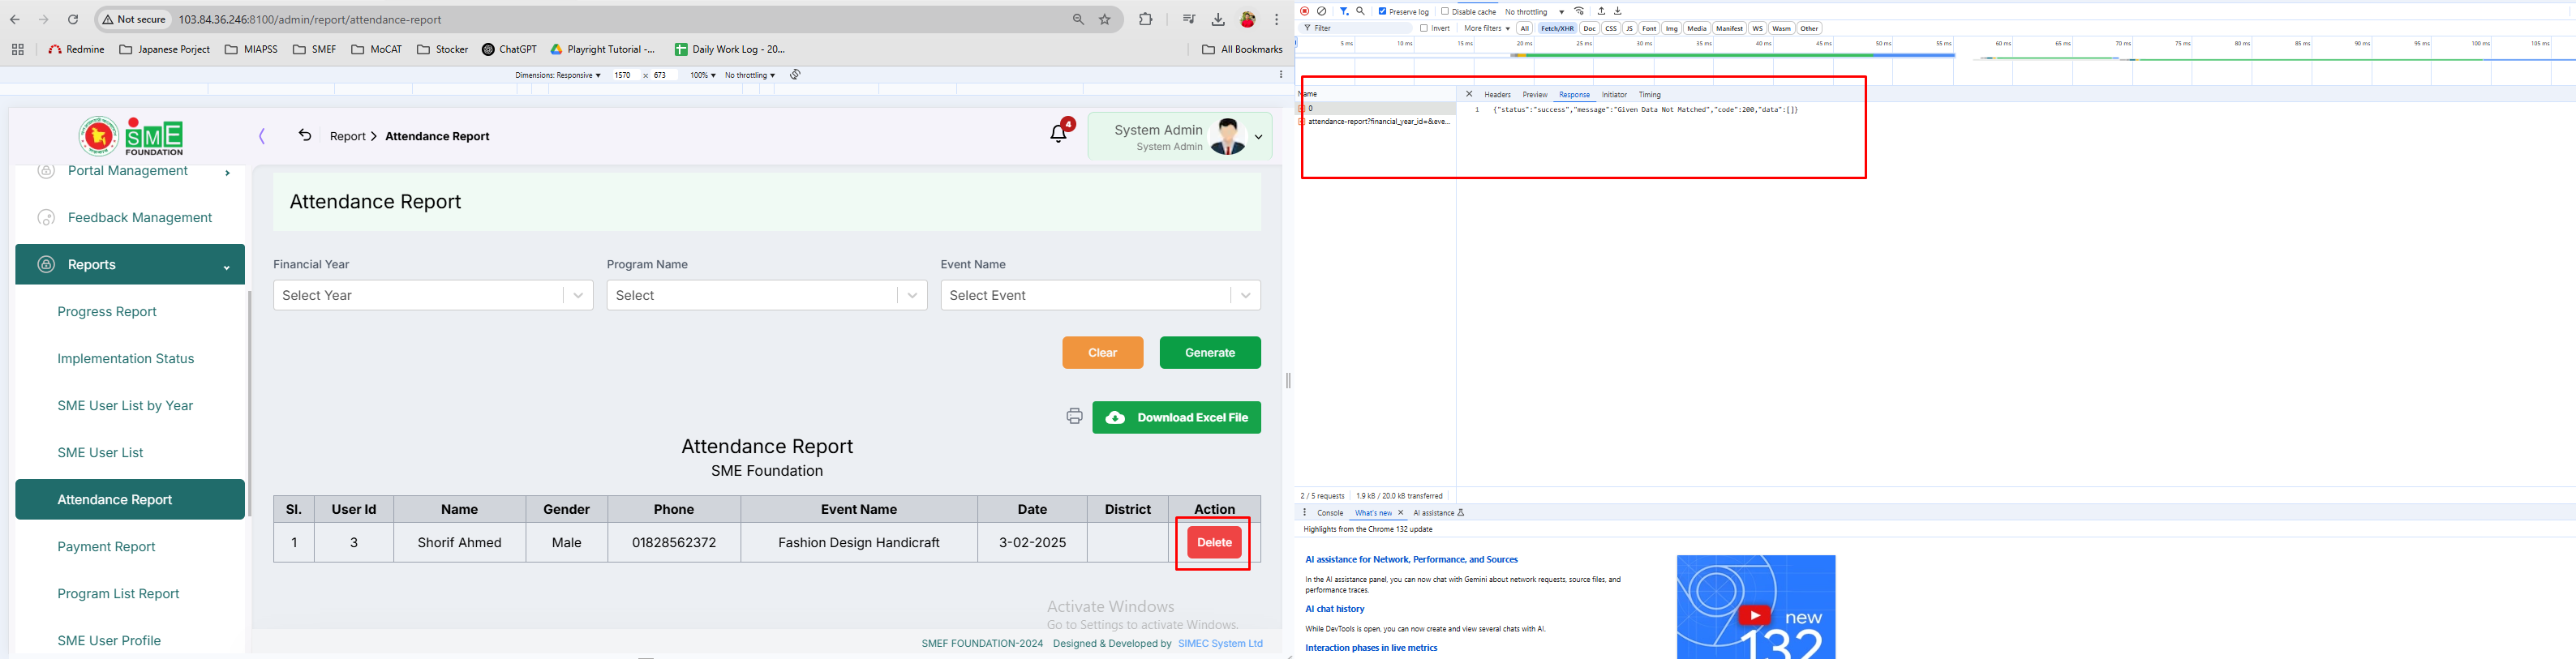Select the All request type filter

click(x=1525, y=29)
